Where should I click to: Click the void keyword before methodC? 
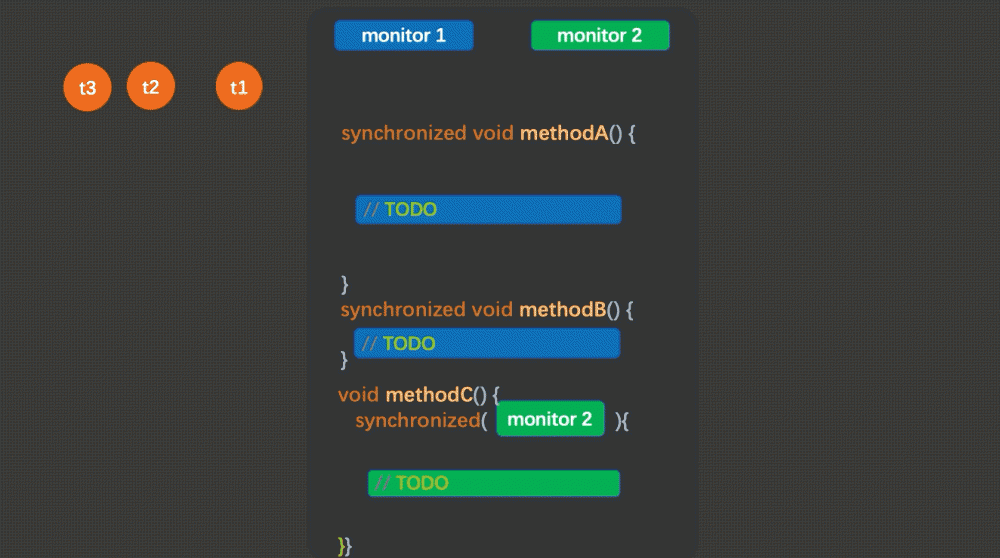coord(359,394)
